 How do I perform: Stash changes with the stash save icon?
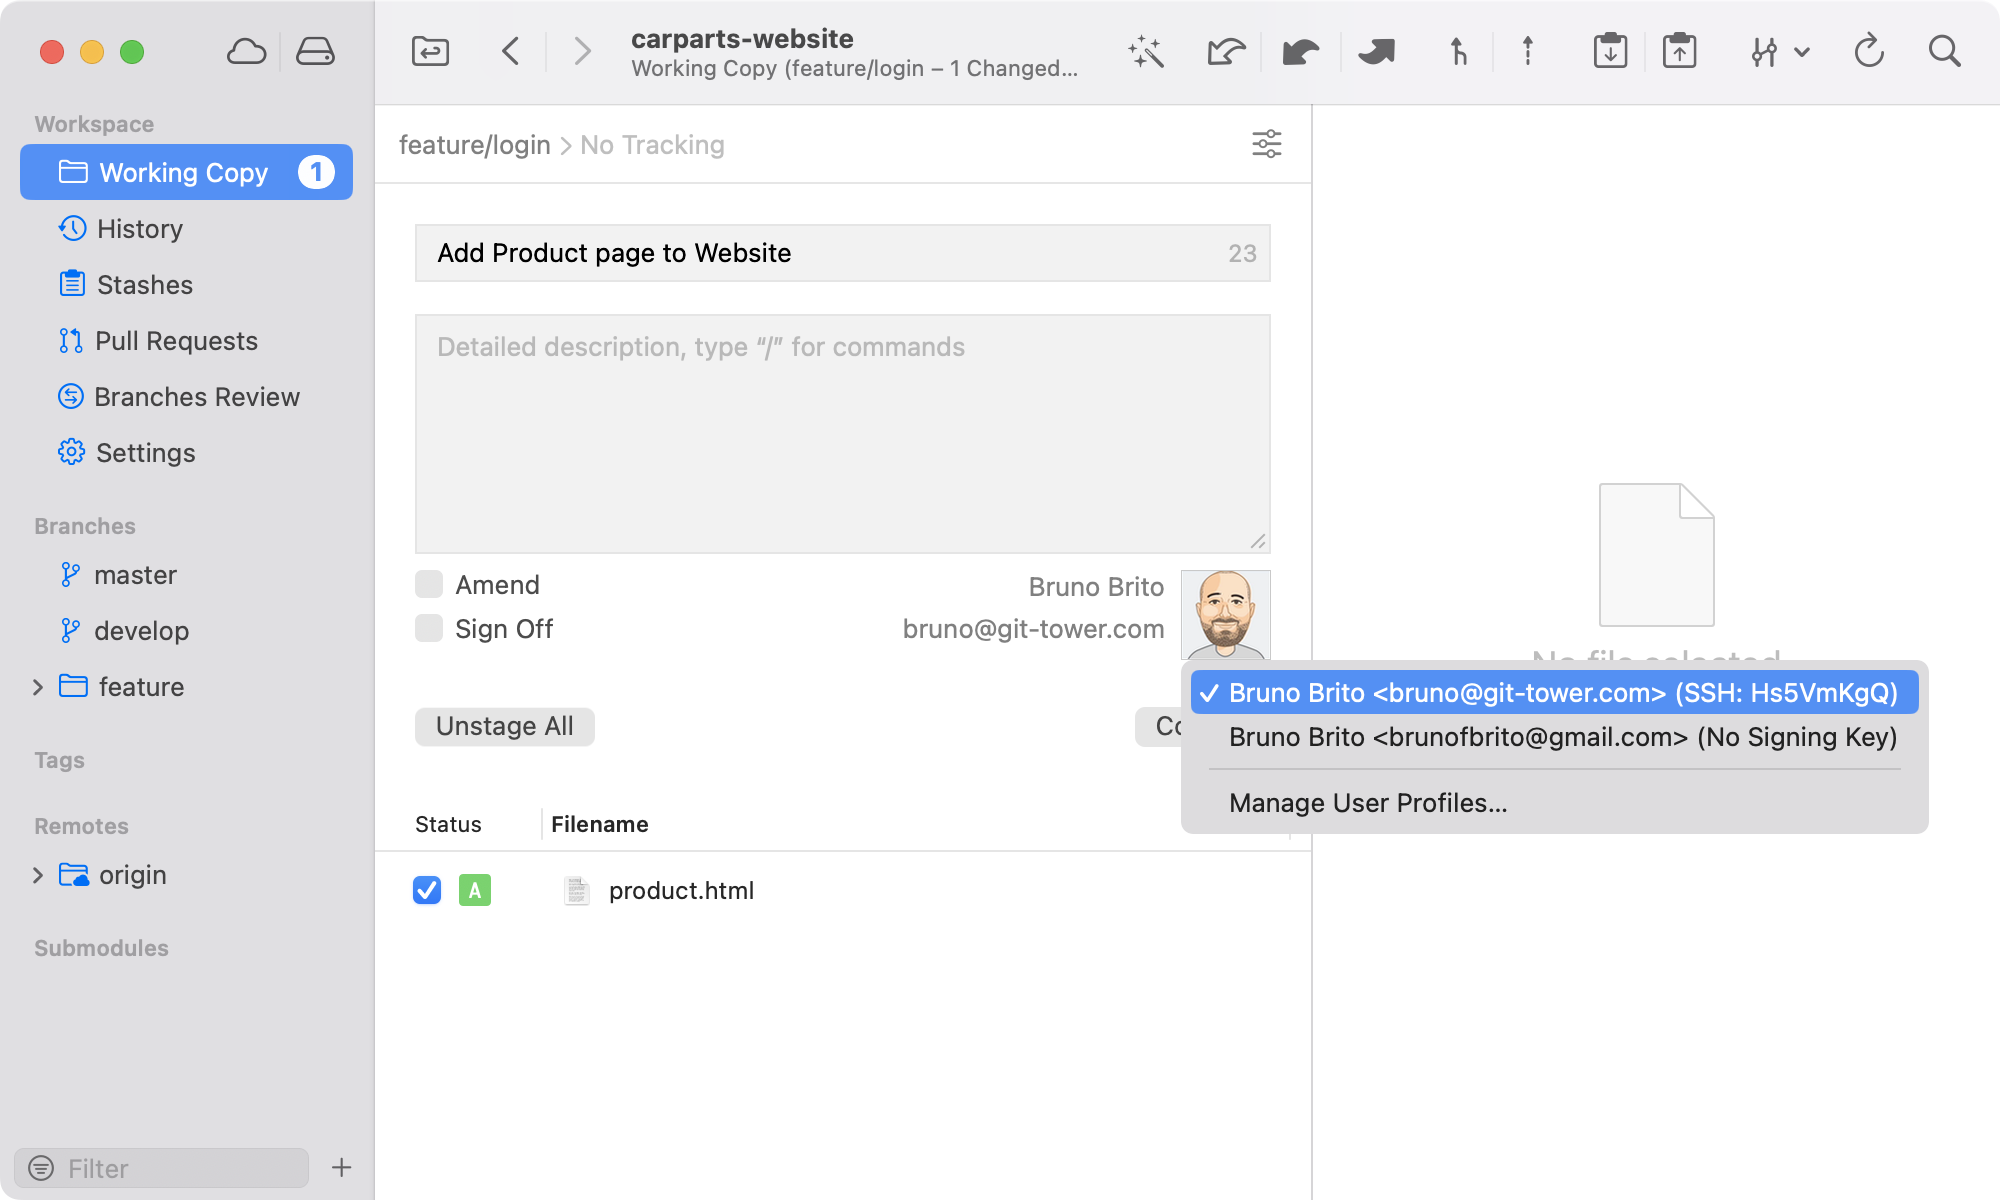[1610, 51]
